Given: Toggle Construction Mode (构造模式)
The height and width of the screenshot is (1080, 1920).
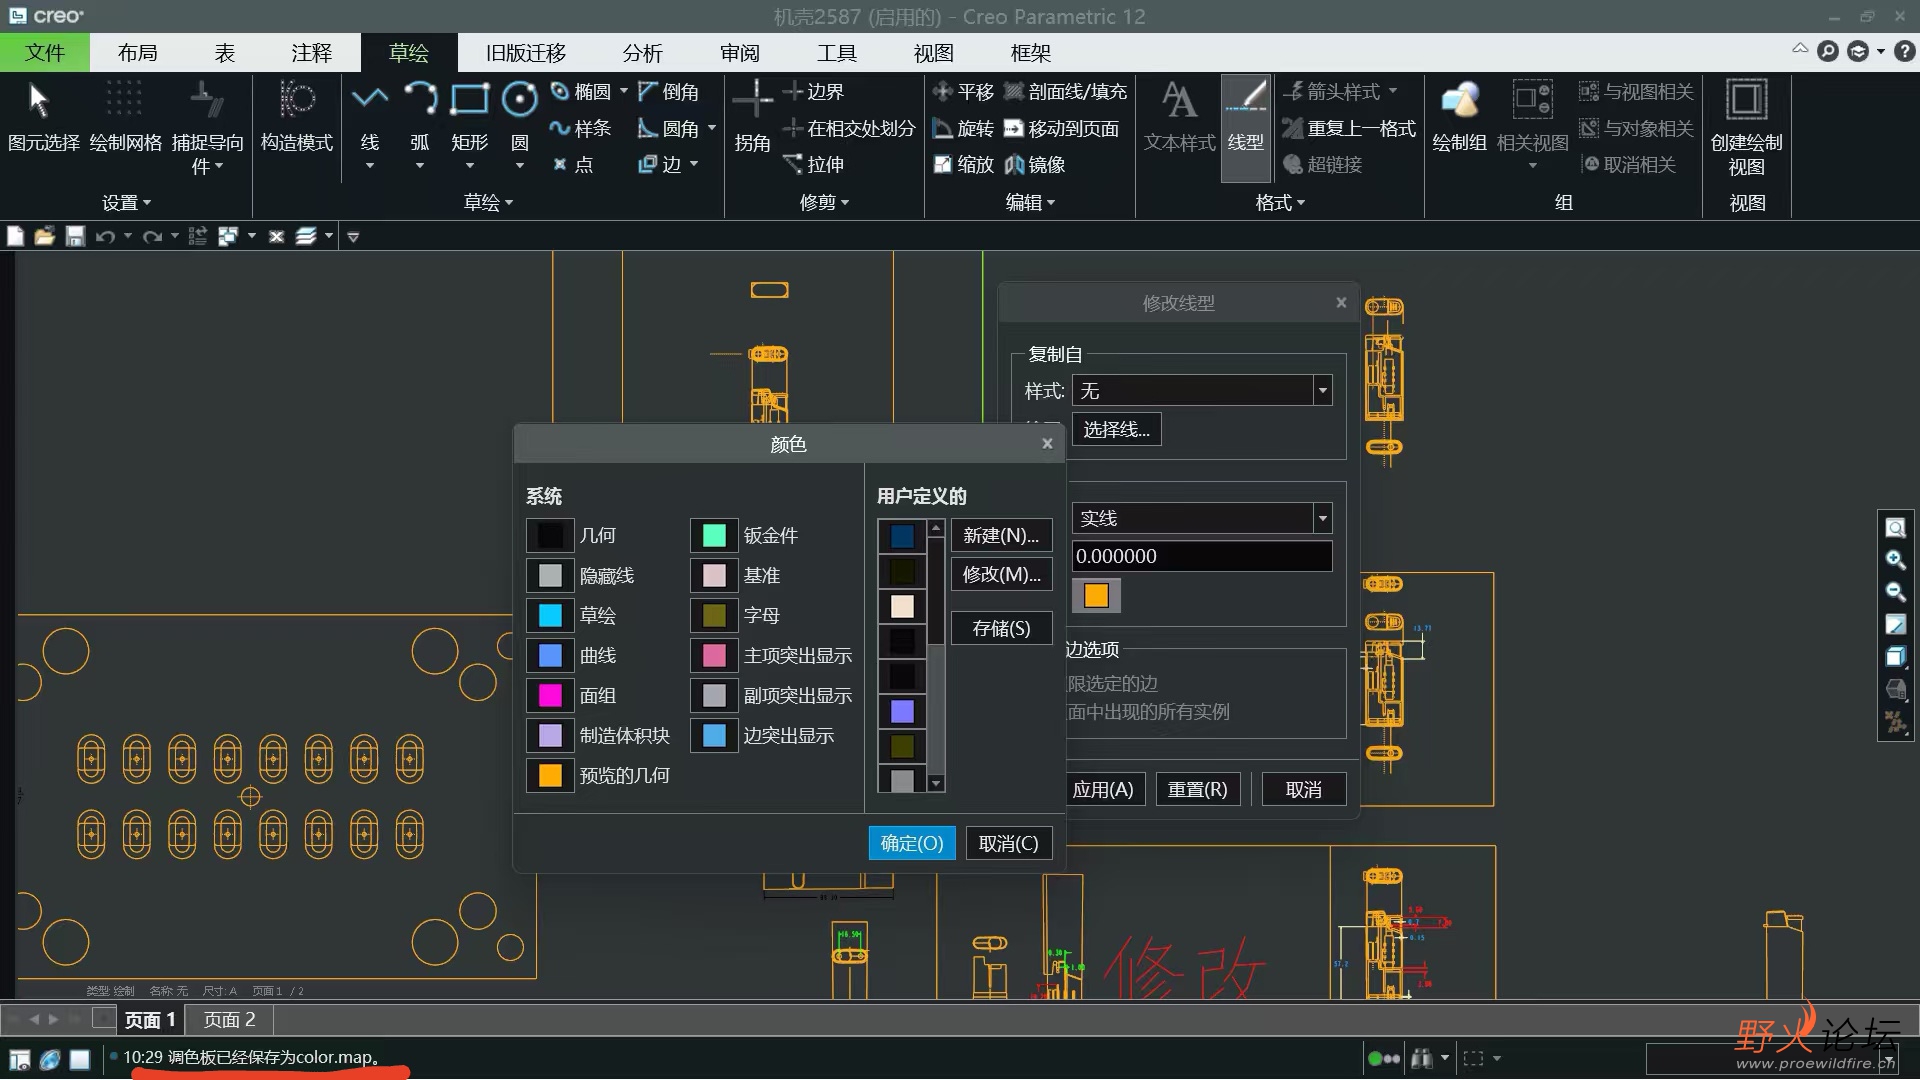Looking at the screenshot, I should 296,100.
